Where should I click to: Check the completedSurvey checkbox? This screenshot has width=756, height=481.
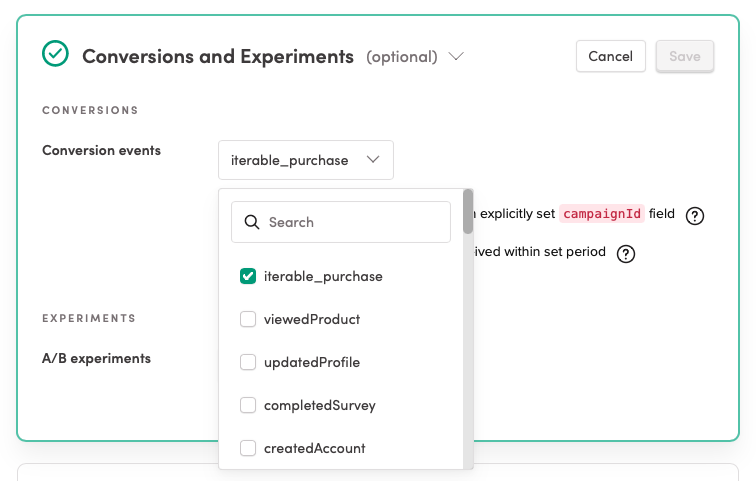tap(248, 405)
